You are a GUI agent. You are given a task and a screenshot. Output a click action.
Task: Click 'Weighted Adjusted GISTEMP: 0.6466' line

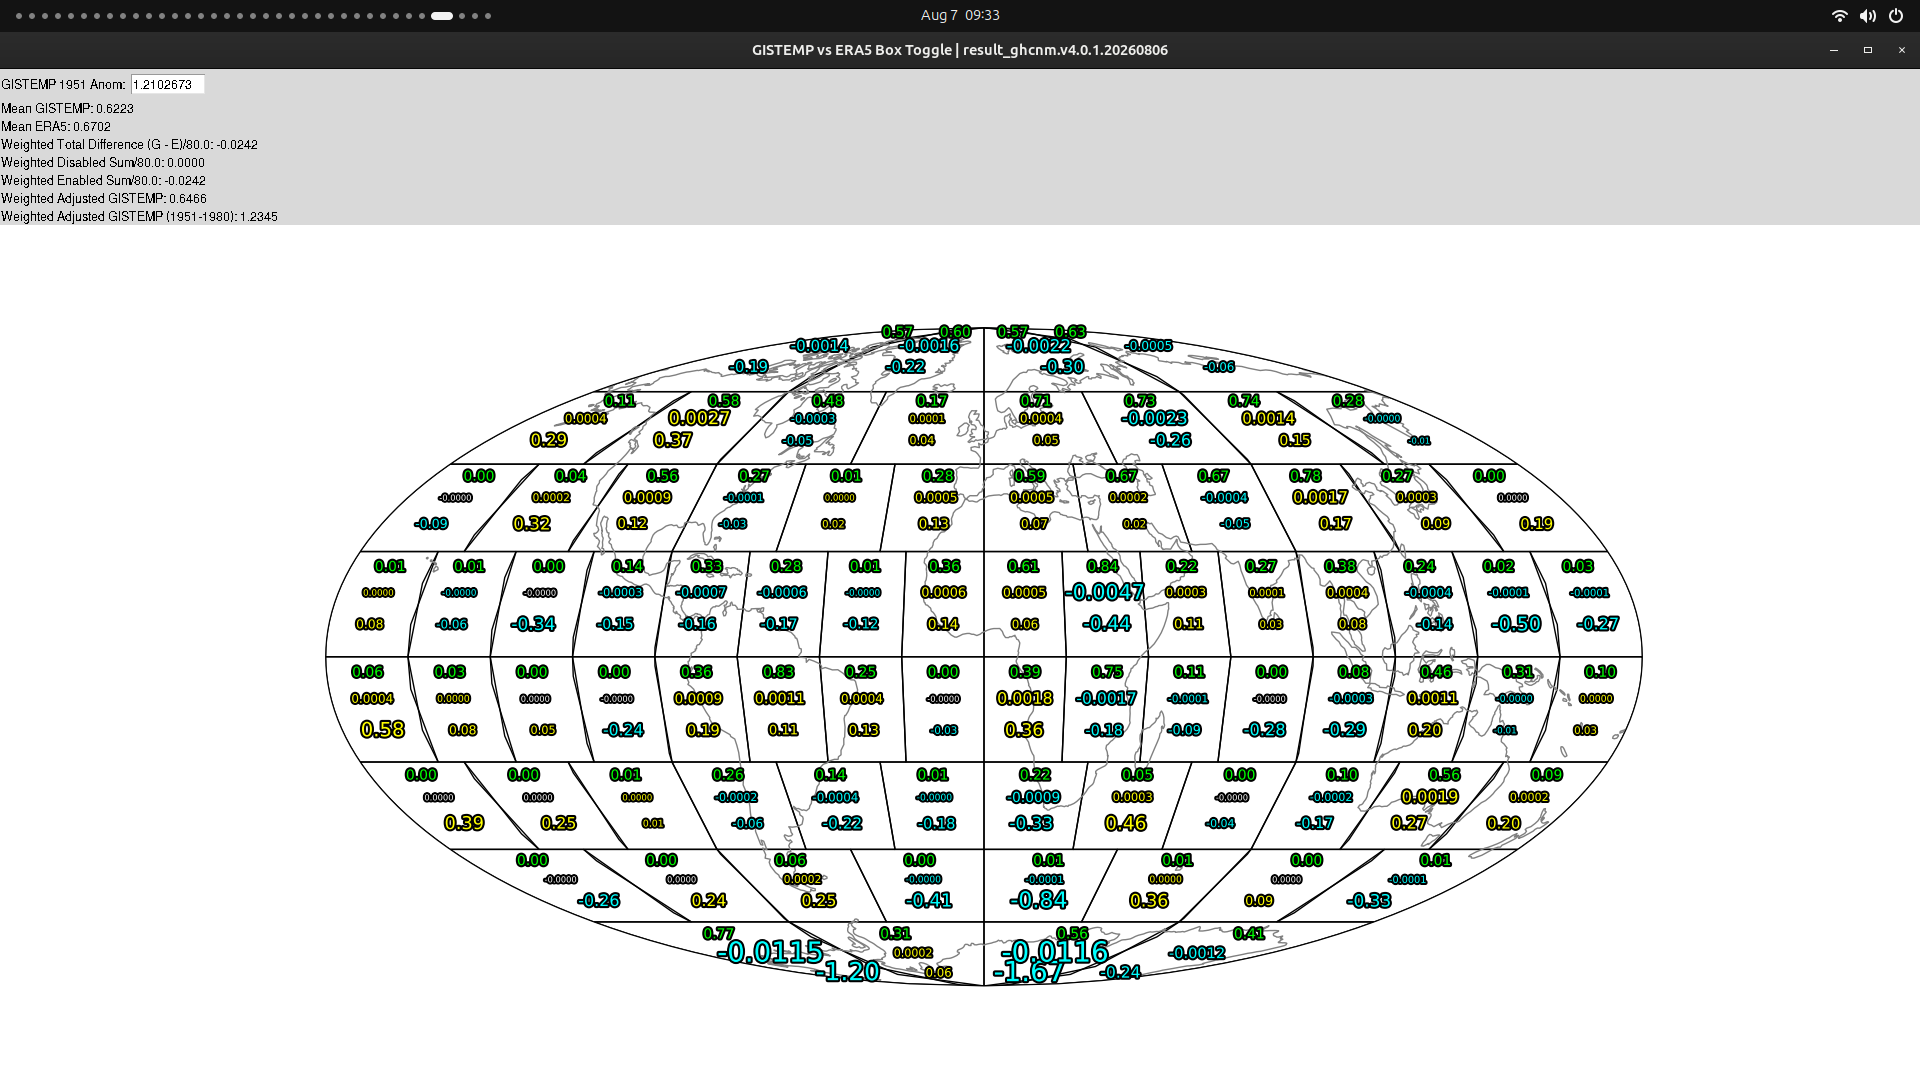[104, 198]
